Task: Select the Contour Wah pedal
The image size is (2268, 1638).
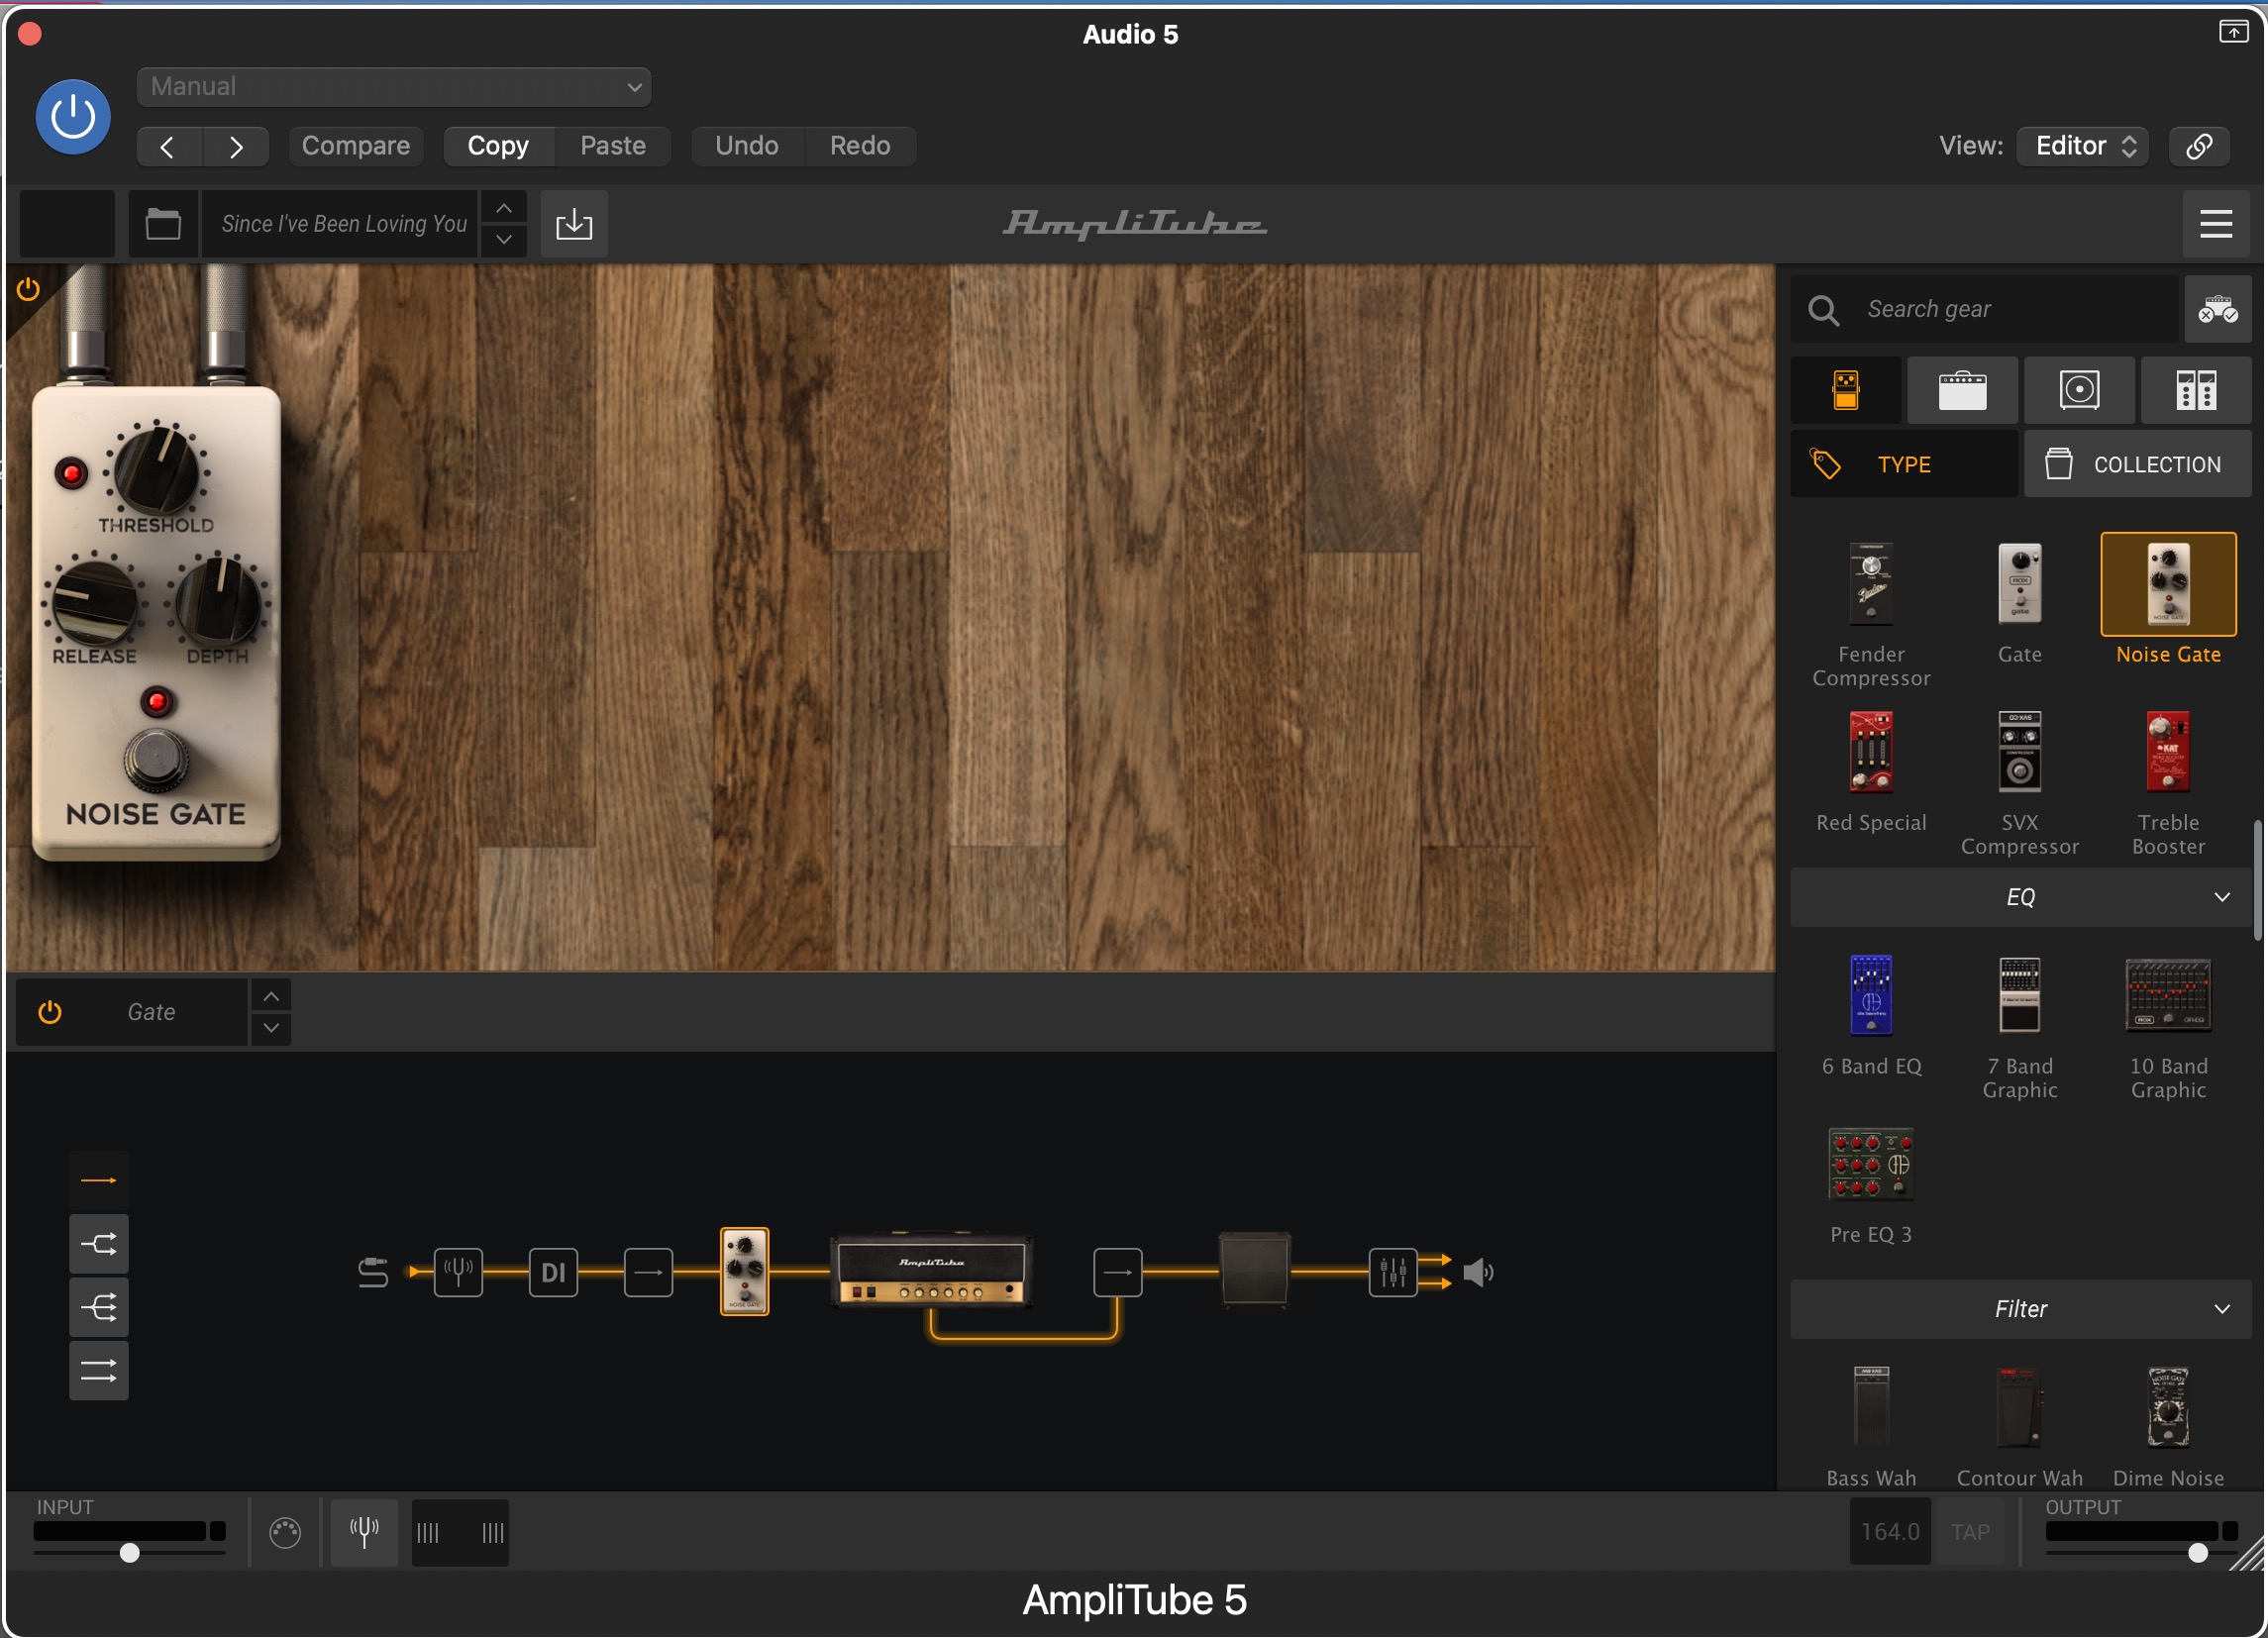Action: tap(2020, 1425)
